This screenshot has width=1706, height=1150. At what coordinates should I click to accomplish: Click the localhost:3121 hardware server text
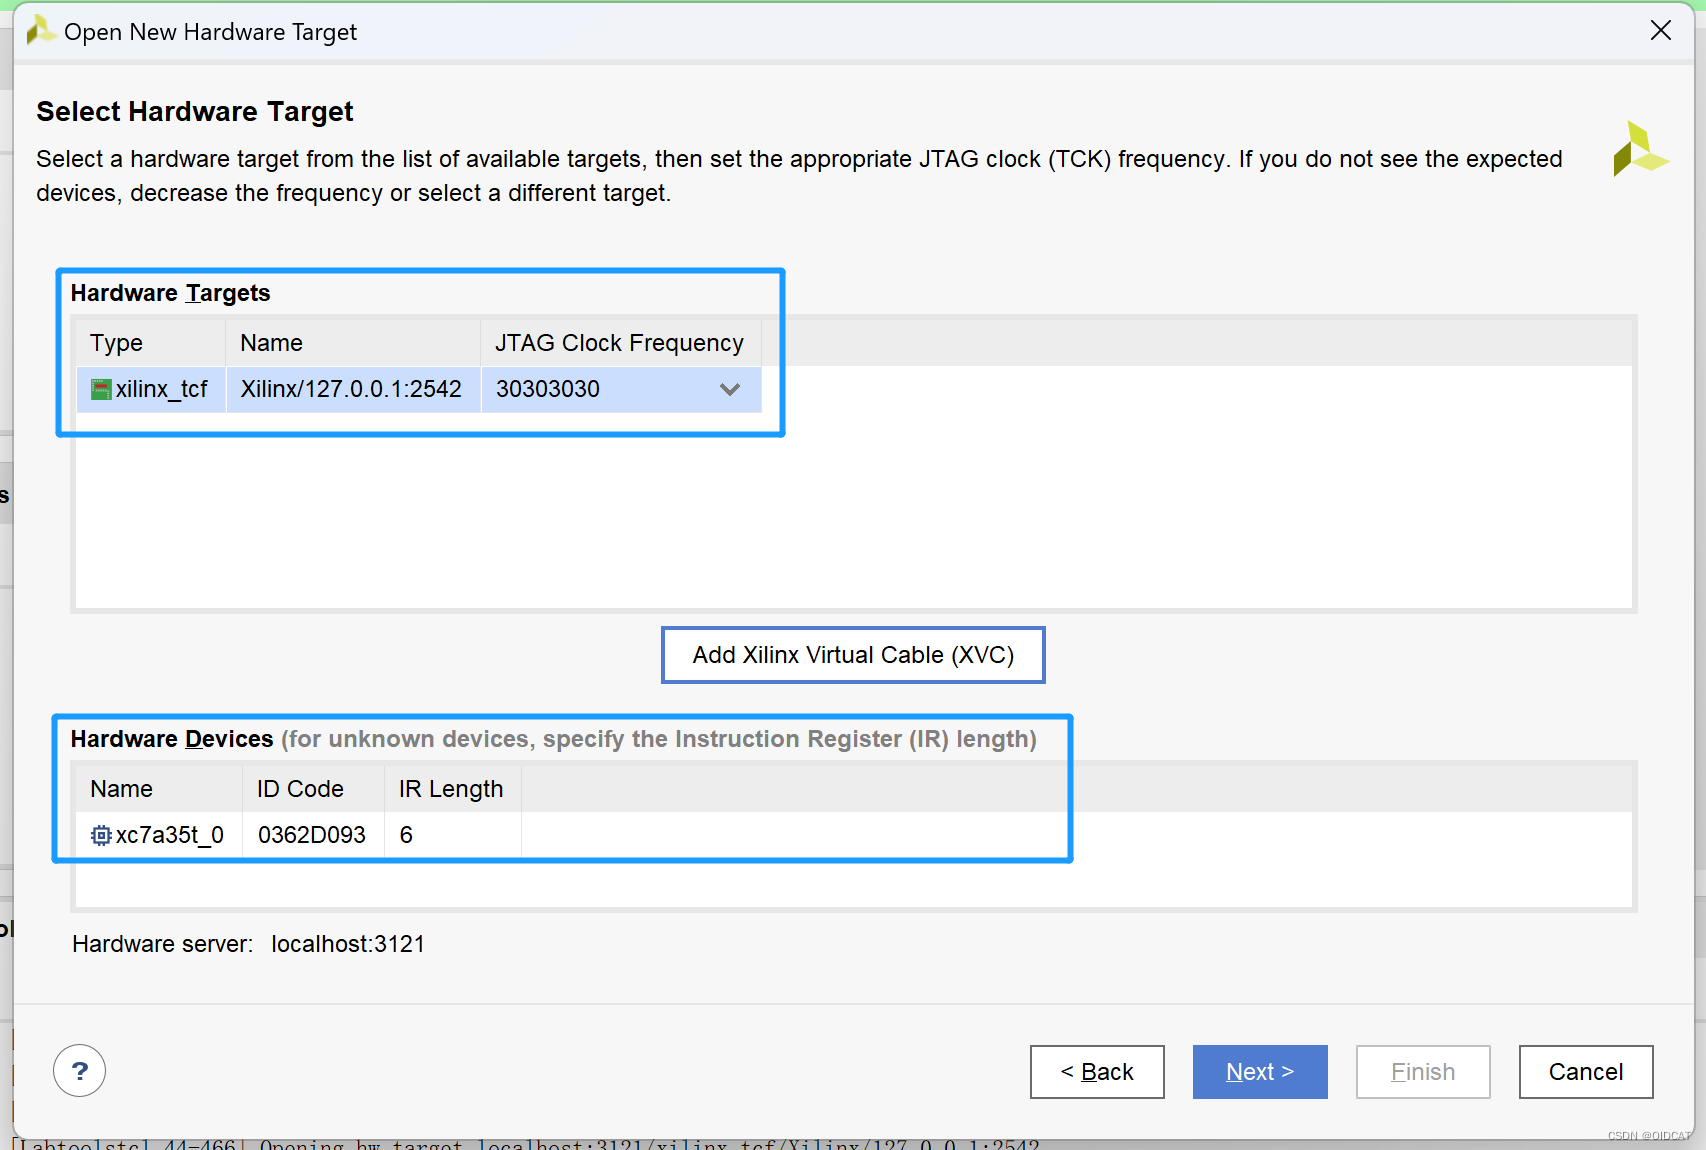click(x=348, y=944)
